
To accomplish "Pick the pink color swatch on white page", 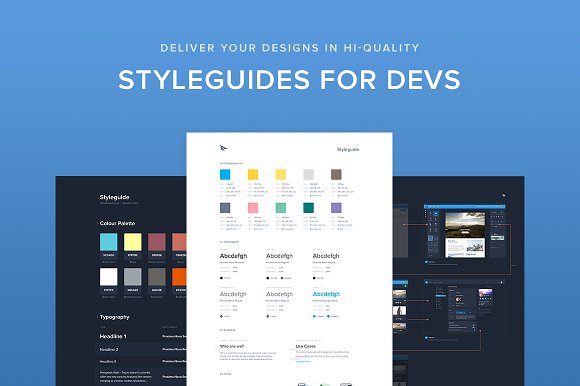I will pyautogui.click(x=253, y=207).
